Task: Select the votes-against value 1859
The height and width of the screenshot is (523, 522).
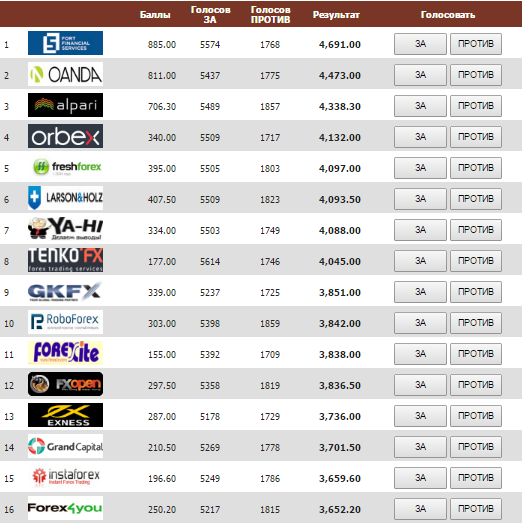Action: coord(270,324)
